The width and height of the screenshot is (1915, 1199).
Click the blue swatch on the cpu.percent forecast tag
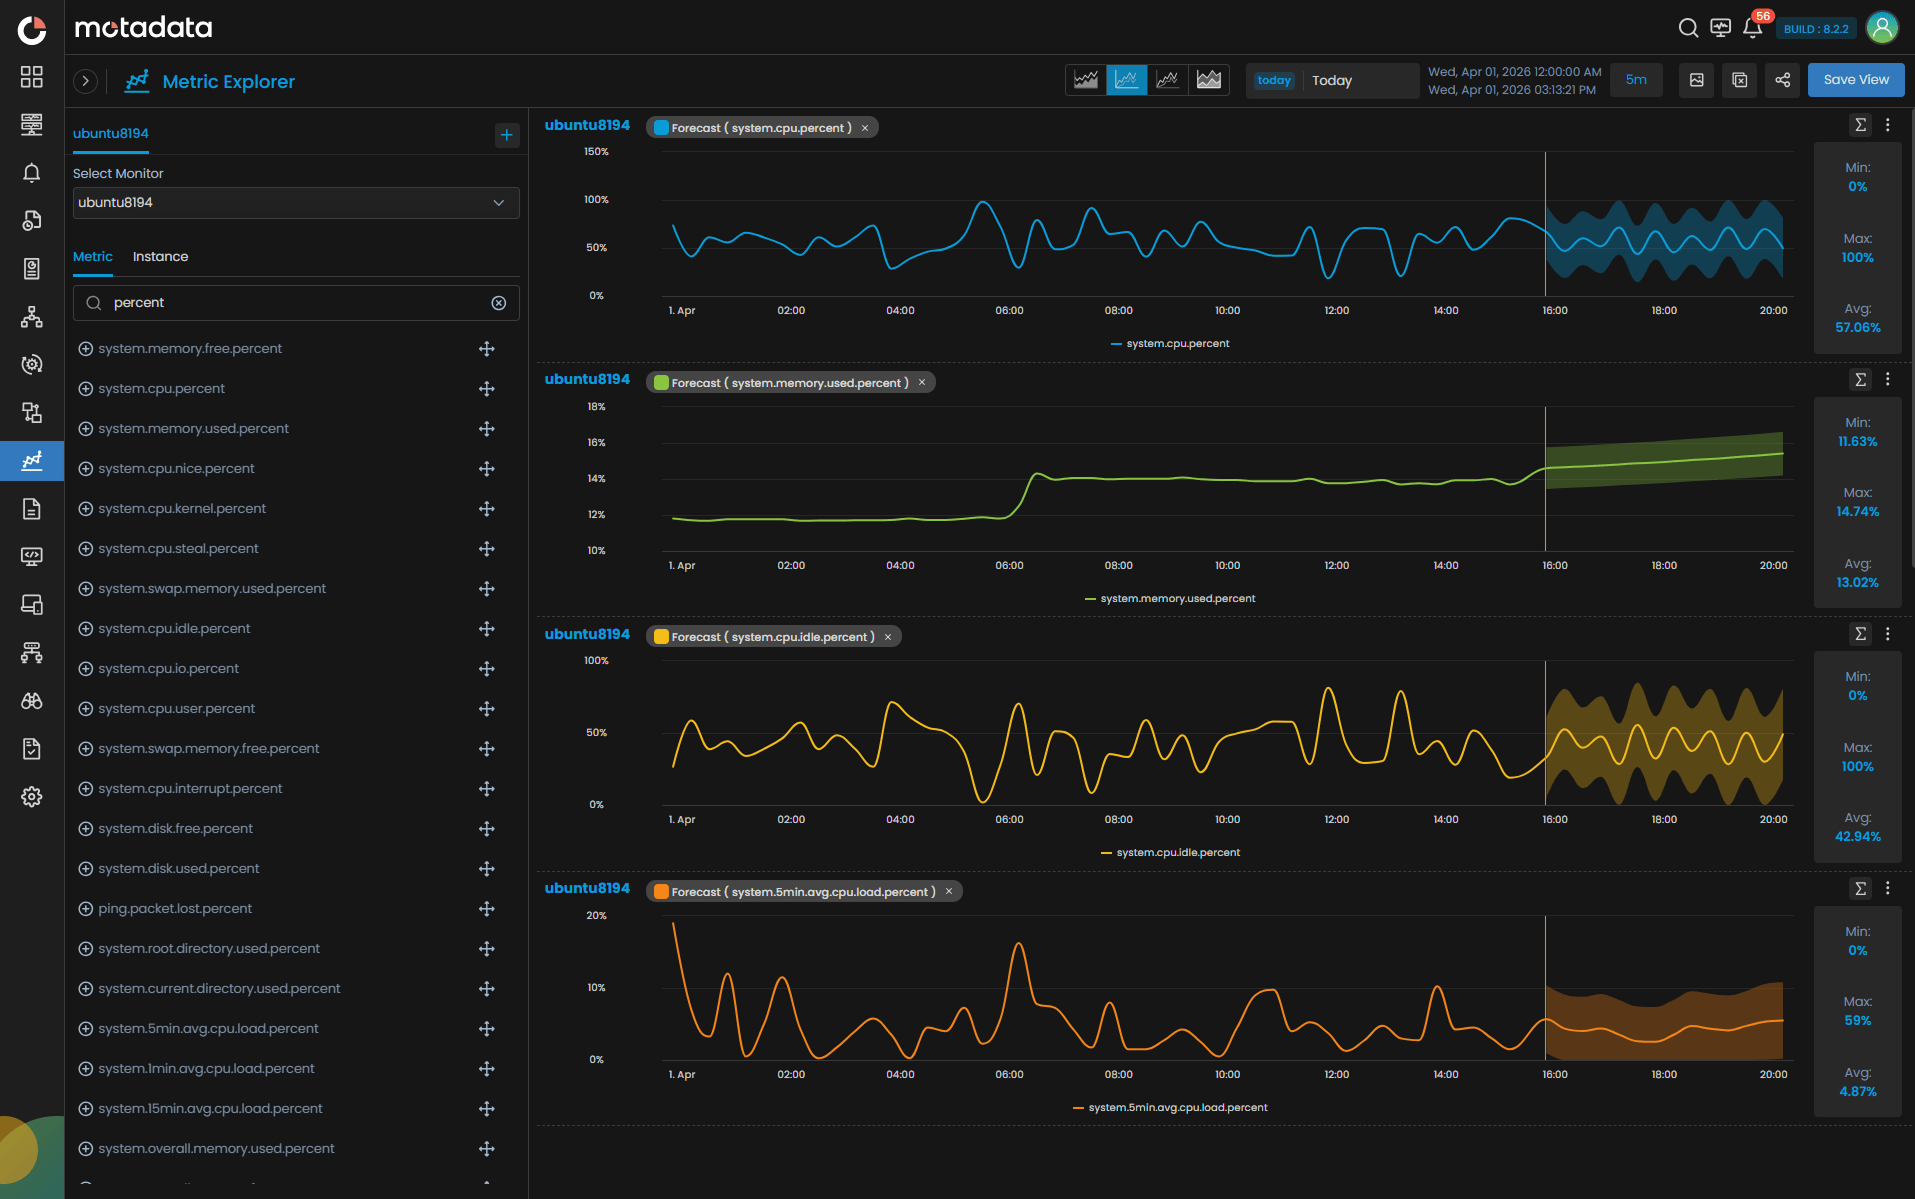click(660, 127)
